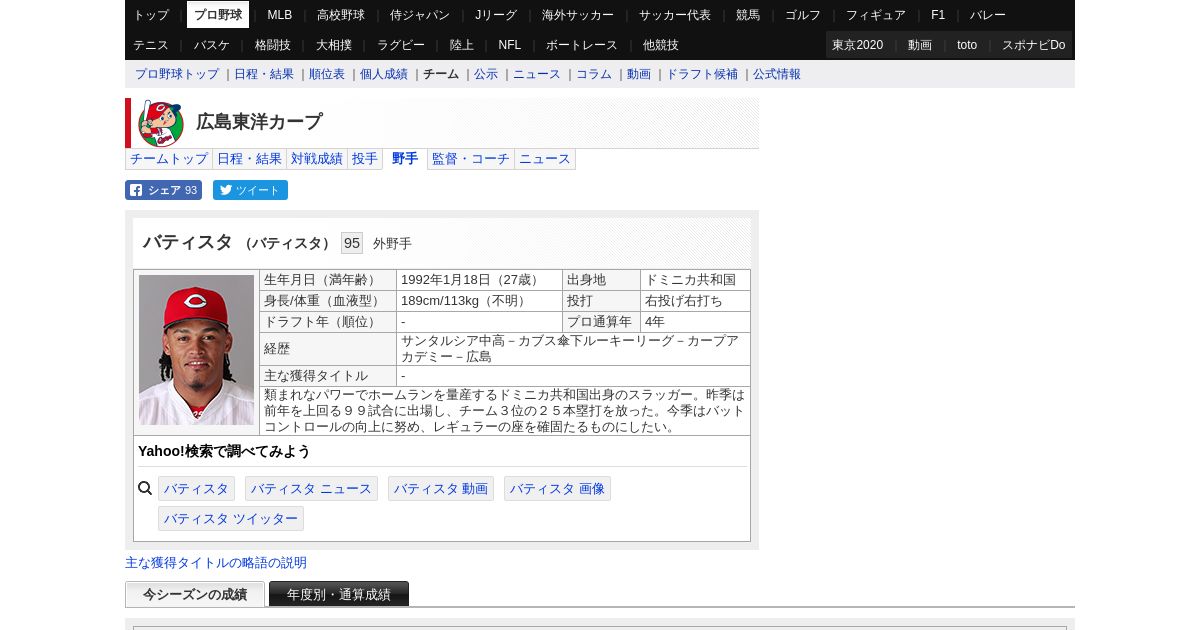The width and height of the screenshot is (1200, 630).
Task: Open テニス section
Action: click(151, 45)
